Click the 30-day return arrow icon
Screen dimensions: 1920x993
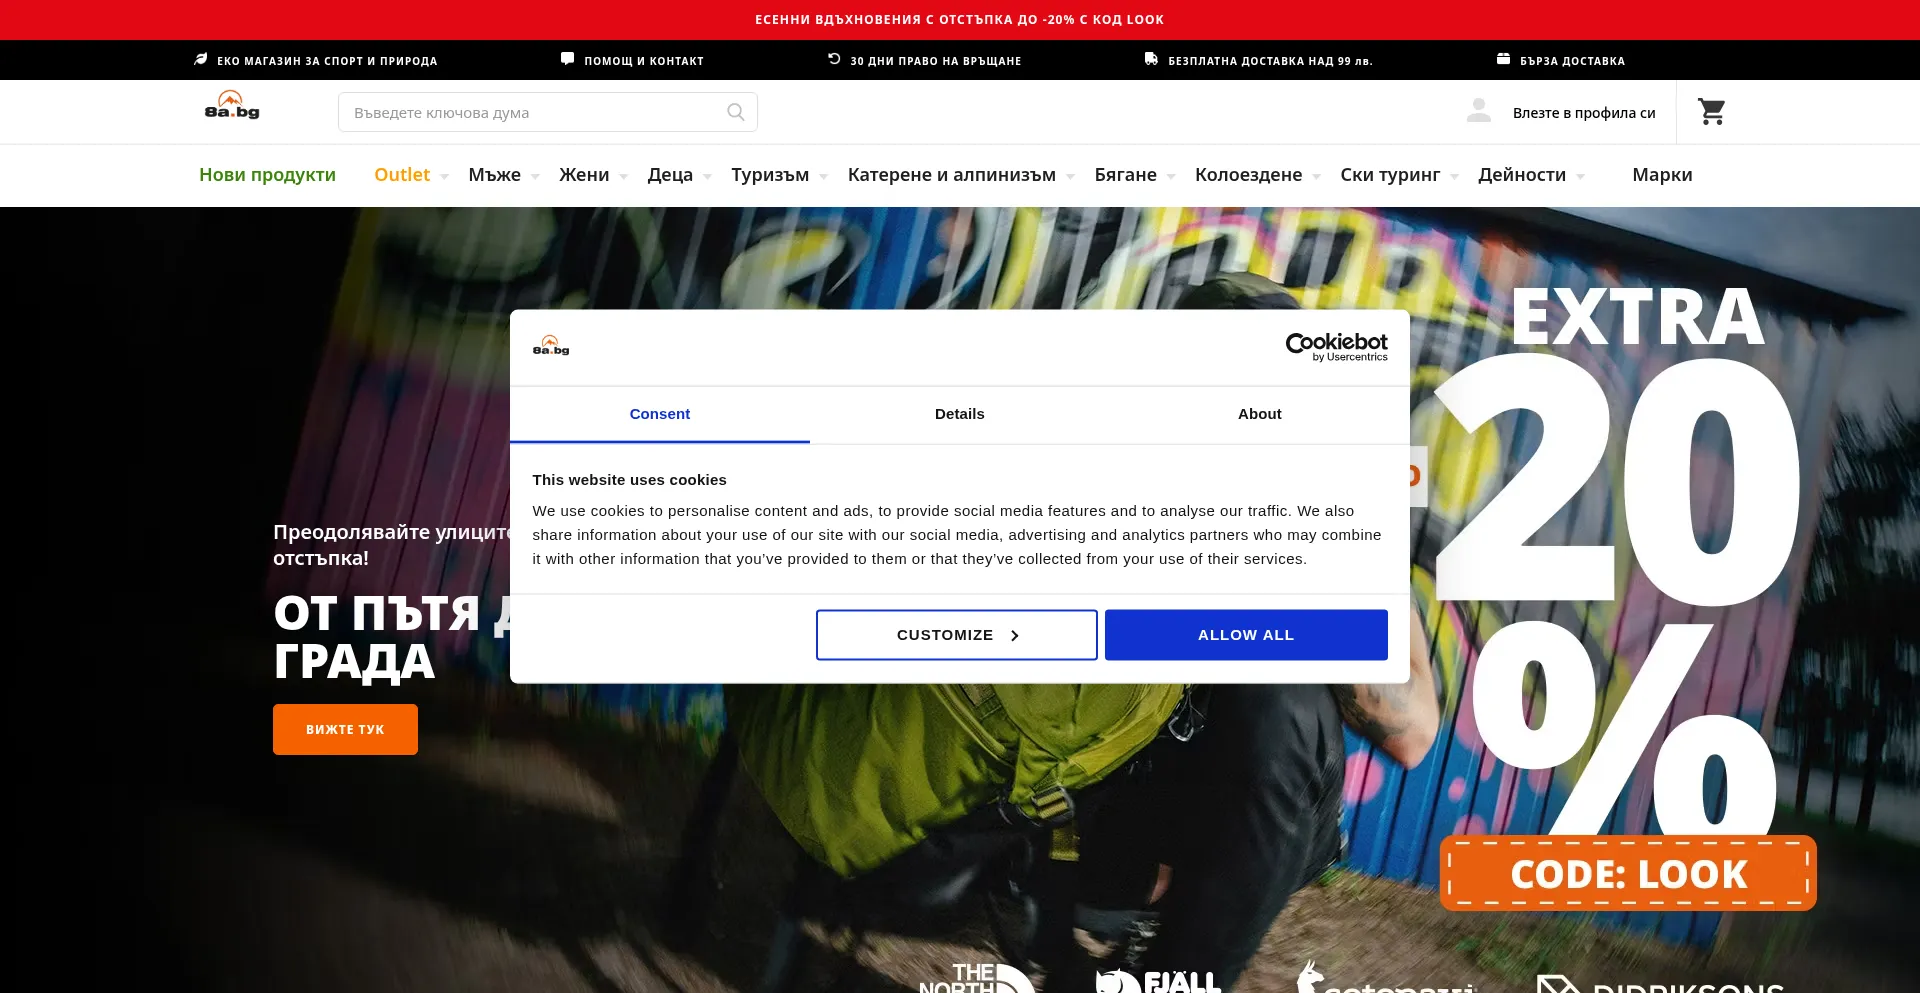[834, 59]
